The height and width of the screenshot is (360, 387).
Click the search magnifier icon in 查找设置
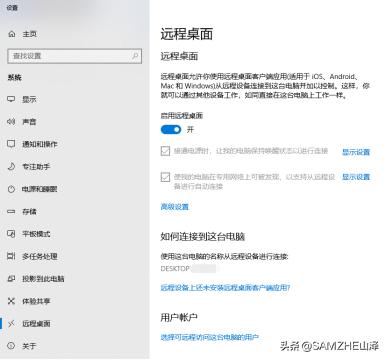point(135,56)
